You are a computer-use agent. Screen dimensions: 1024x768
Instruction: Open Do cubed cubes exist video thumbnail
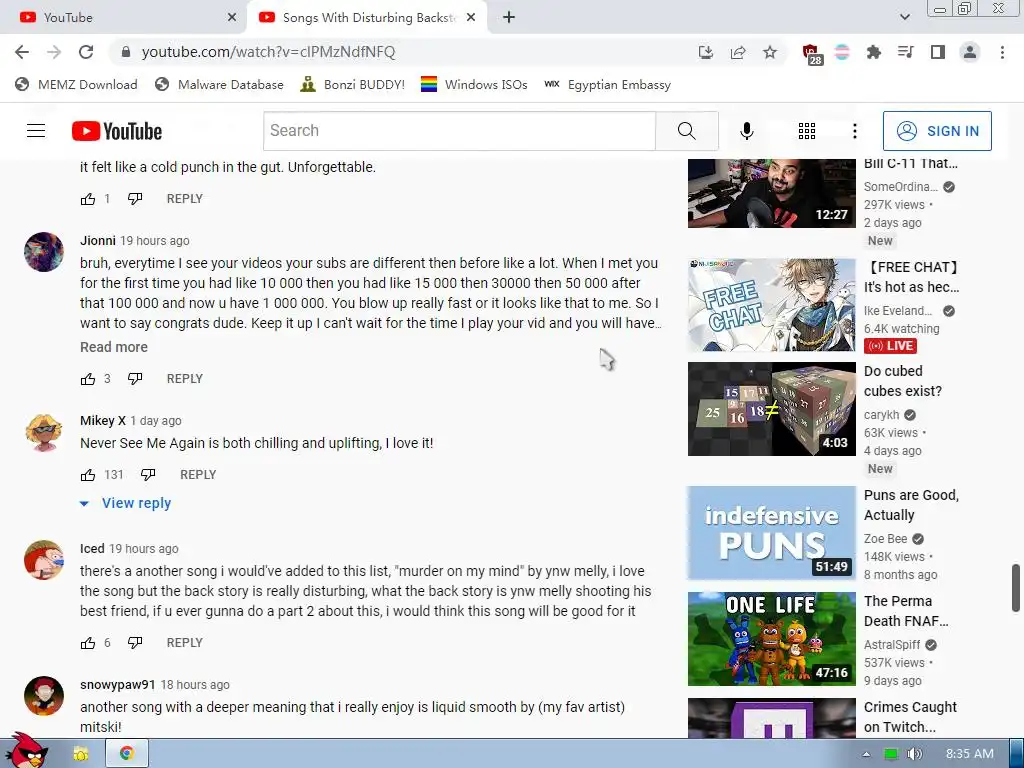pyautogui.click(x=771, y=409)
